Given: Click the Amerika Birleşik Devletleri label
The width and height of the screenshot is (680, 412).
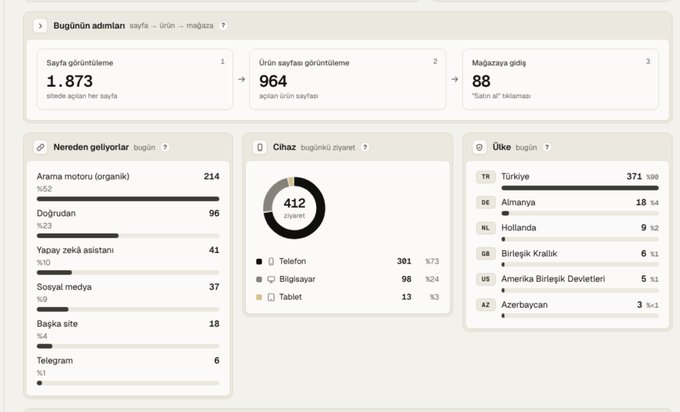Looking at the screenshot, I should [553, 279].
